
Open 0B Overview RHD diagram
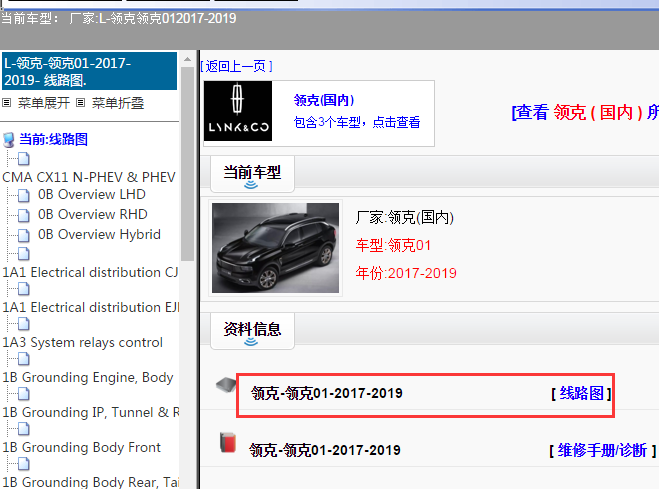tap(92, 214)
